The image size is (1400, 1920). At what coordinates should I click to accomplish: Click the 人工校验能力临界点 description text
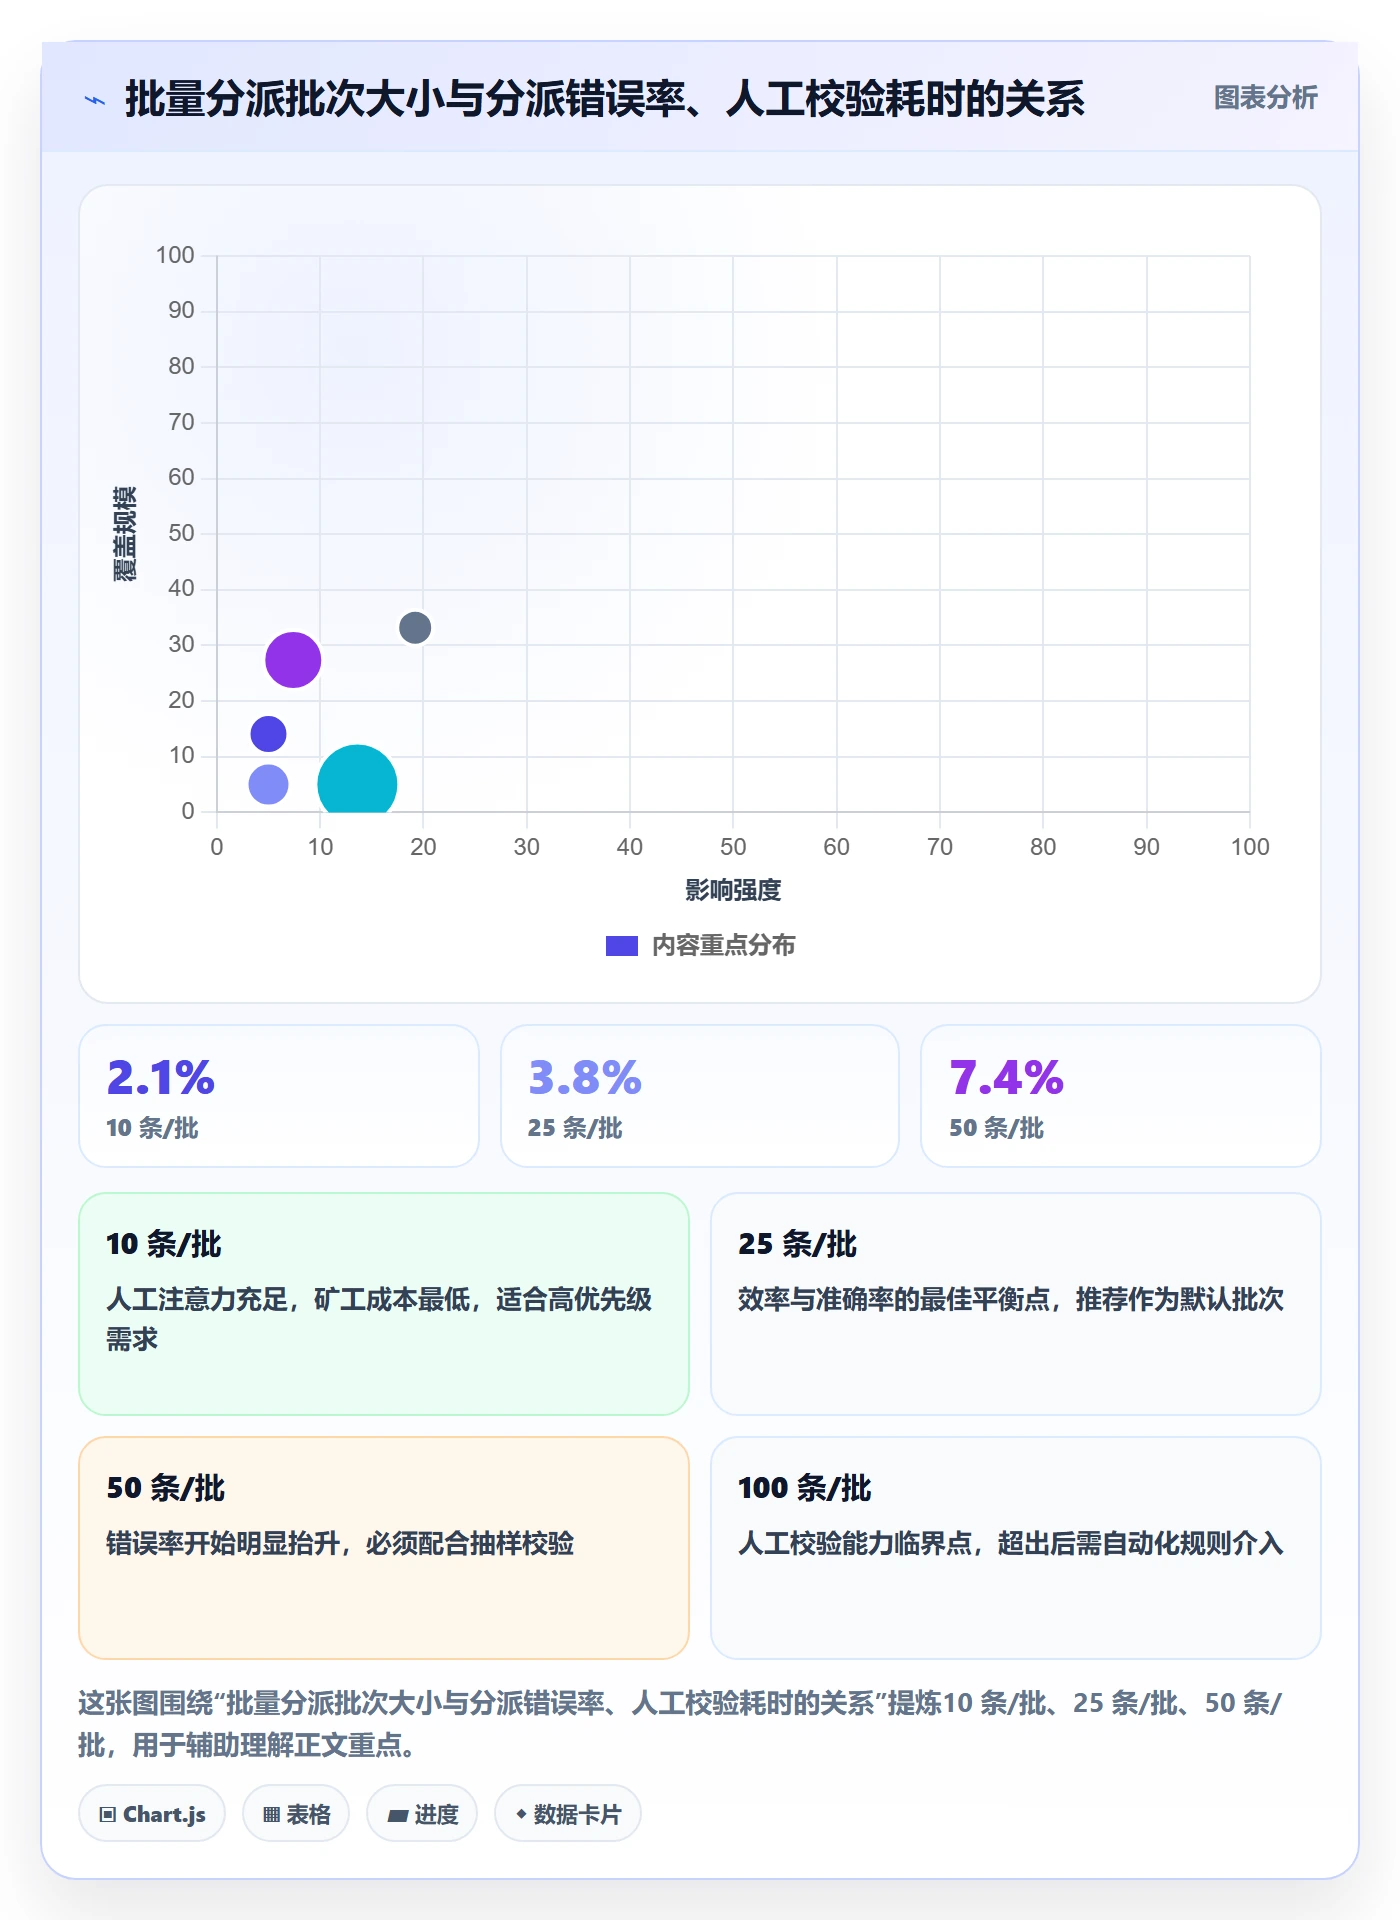1011,1543
